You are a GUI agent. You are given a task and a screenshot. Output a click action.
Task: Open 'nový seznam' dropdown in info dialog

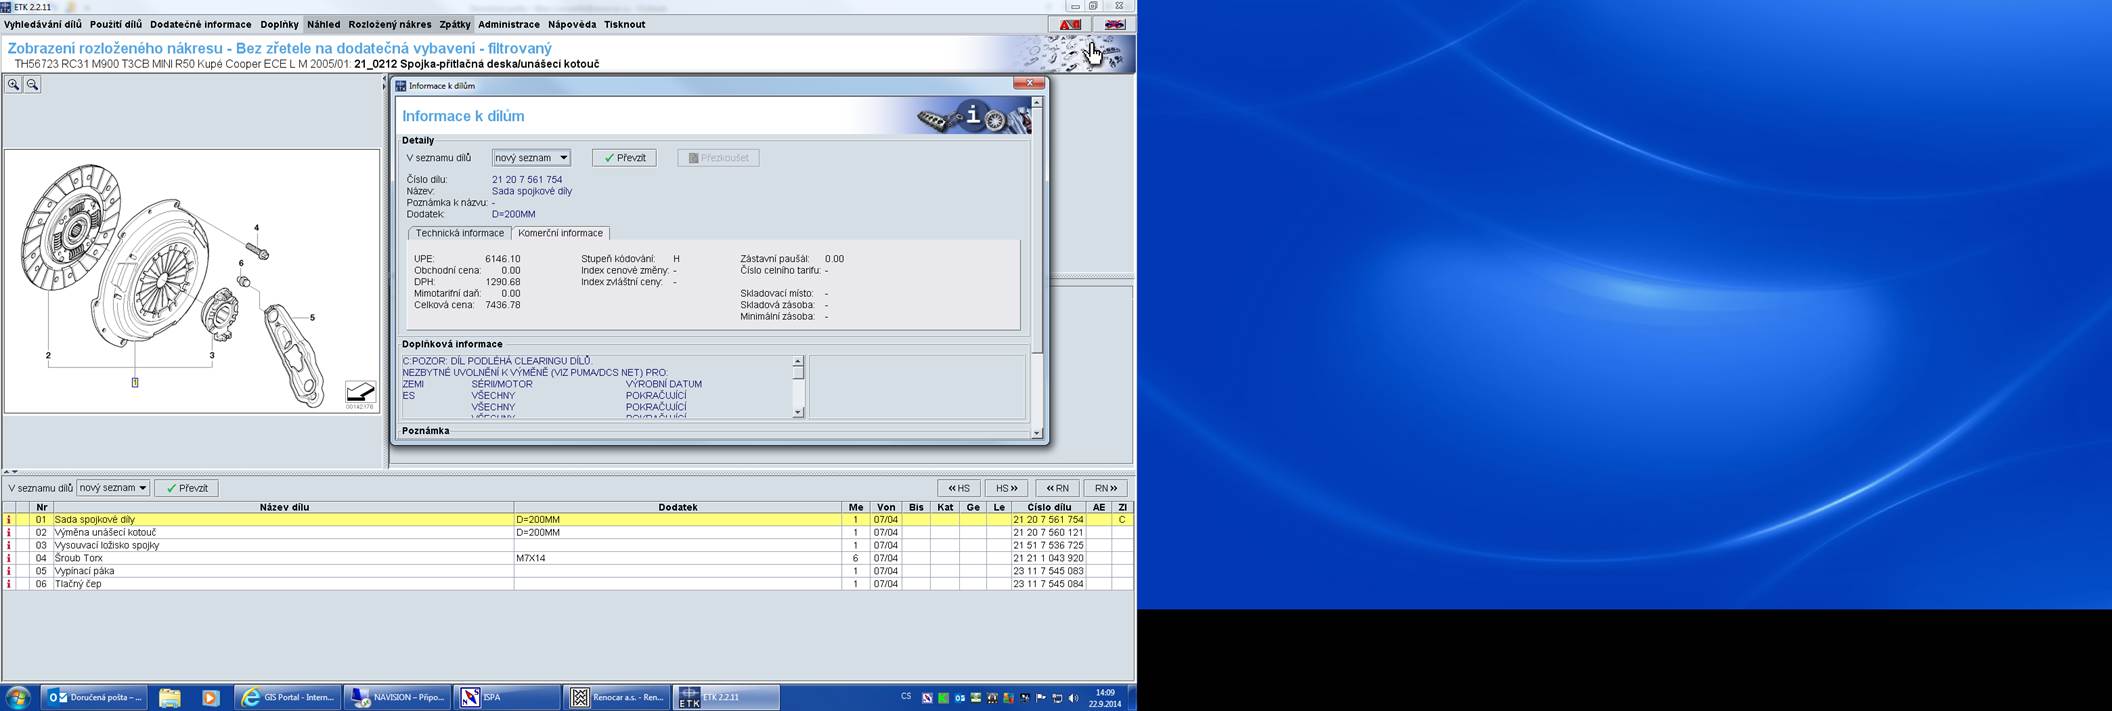pos(531,158)
